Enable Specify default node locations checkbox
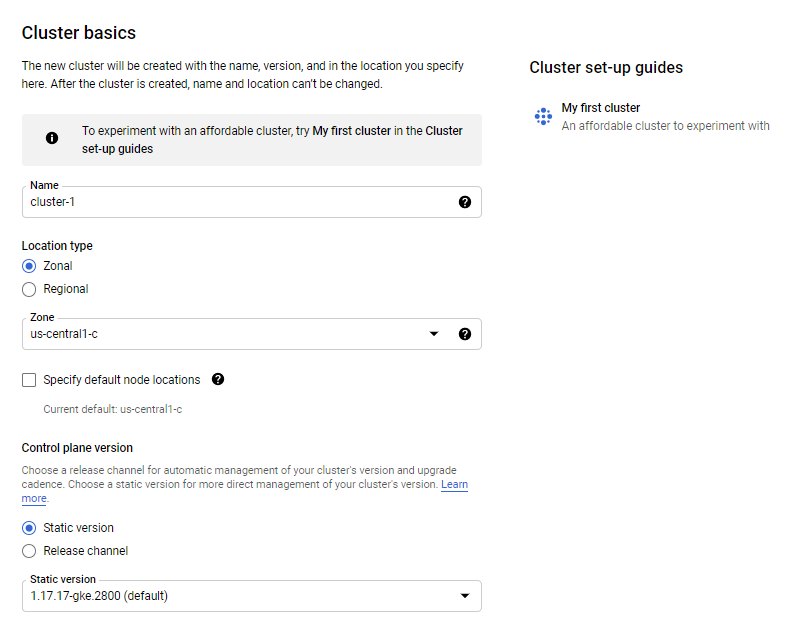The image size is (803, 636). pos(29,380)
